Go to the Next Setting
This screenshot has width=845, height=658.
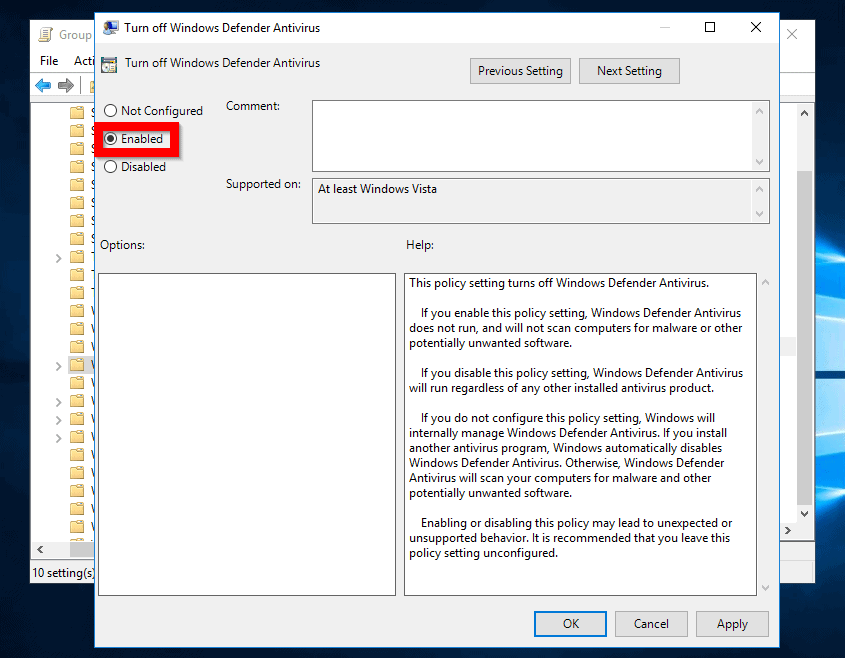point(628,71)
